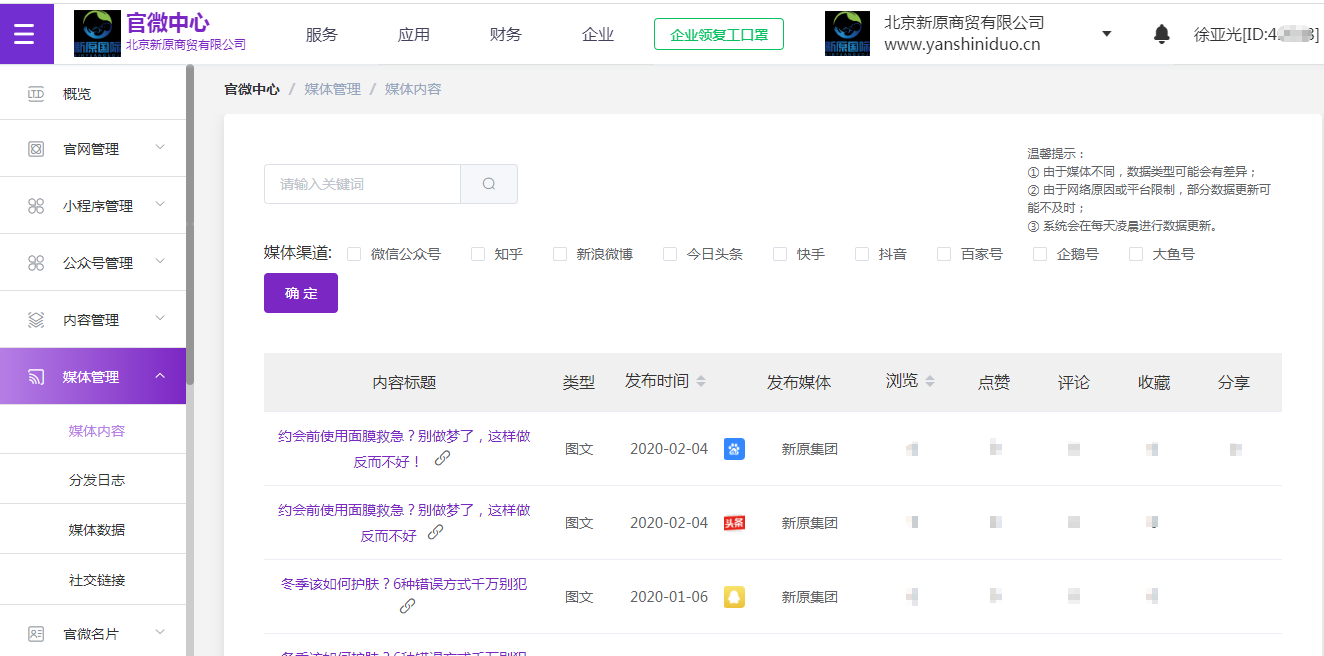Select 媒体内容 submenu item
Screen dimensions: 1324x656
click(x=97, y=431)
